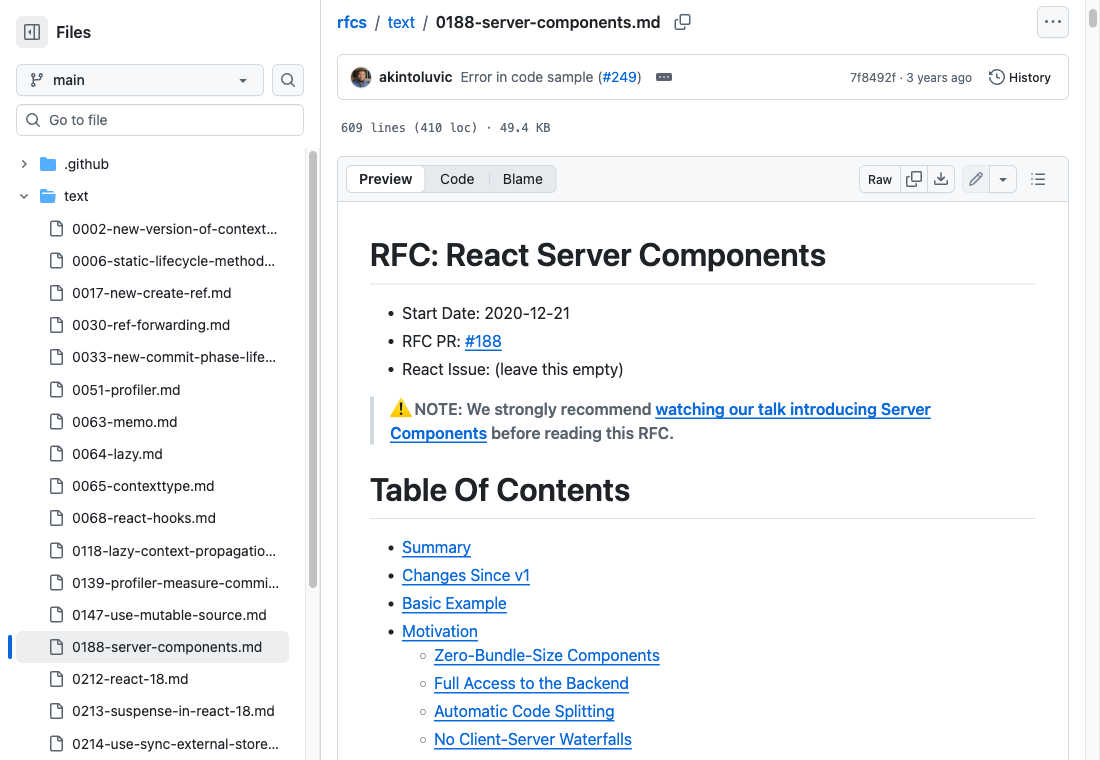This screenshot has height=760, width=1100.
Task: Open RFC PR #188 link
Action: [x=483, y=342]
